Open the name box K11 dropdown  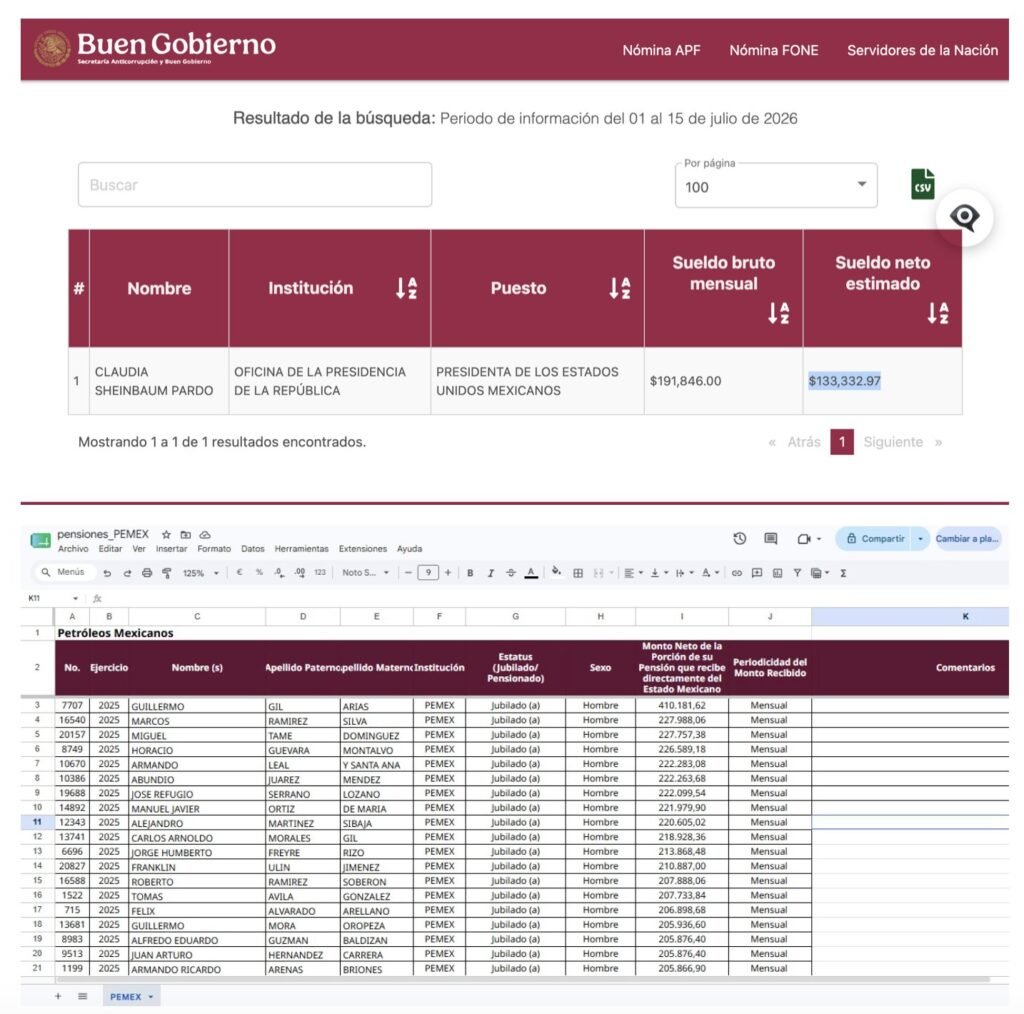[75, 598]
